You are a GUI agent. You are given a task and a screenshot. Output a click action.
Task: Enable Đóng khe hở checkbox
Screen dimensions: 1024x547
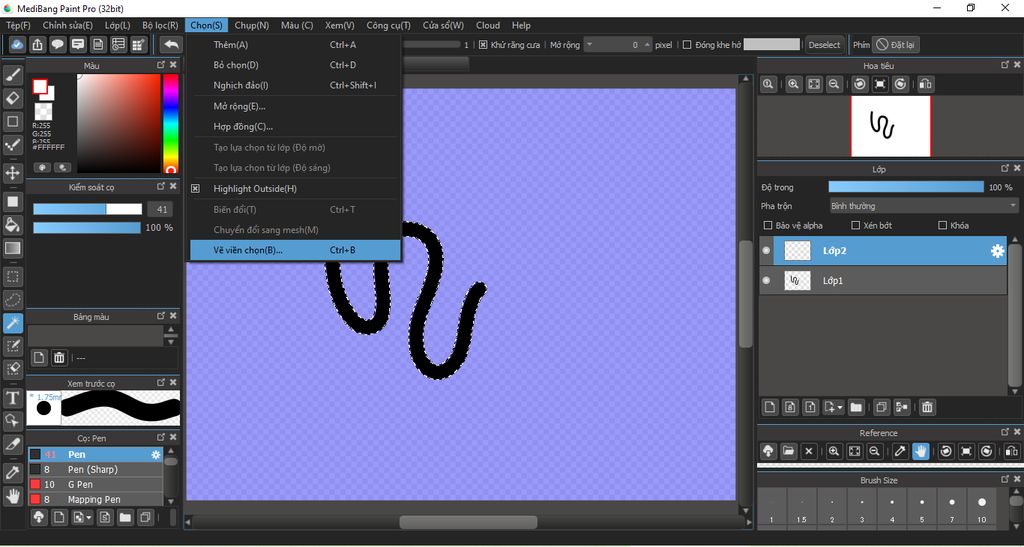pos(687,45)
